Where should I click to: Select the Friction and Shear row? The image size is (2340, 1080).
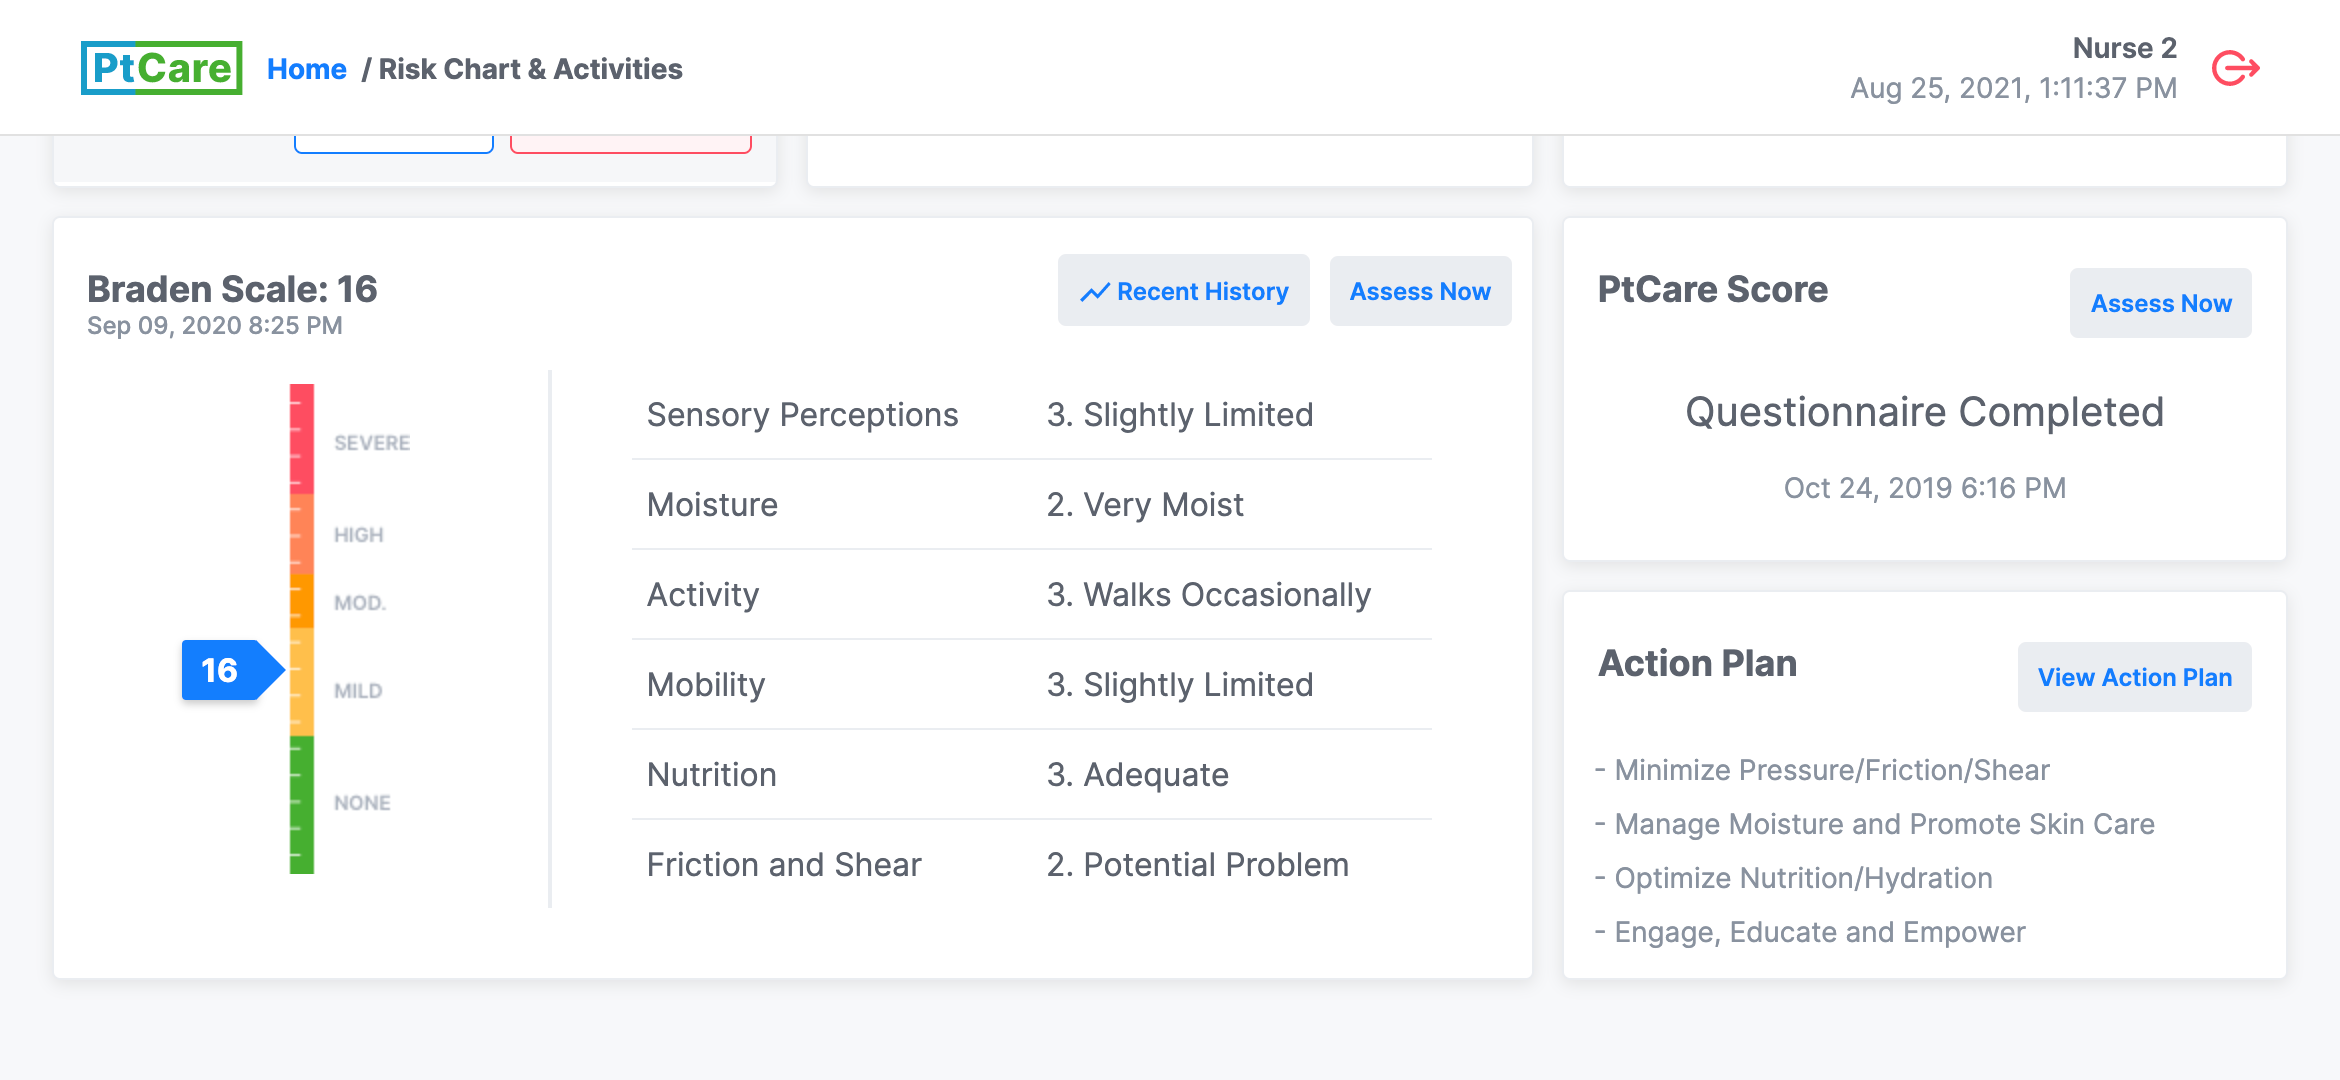pos(1031,865)
